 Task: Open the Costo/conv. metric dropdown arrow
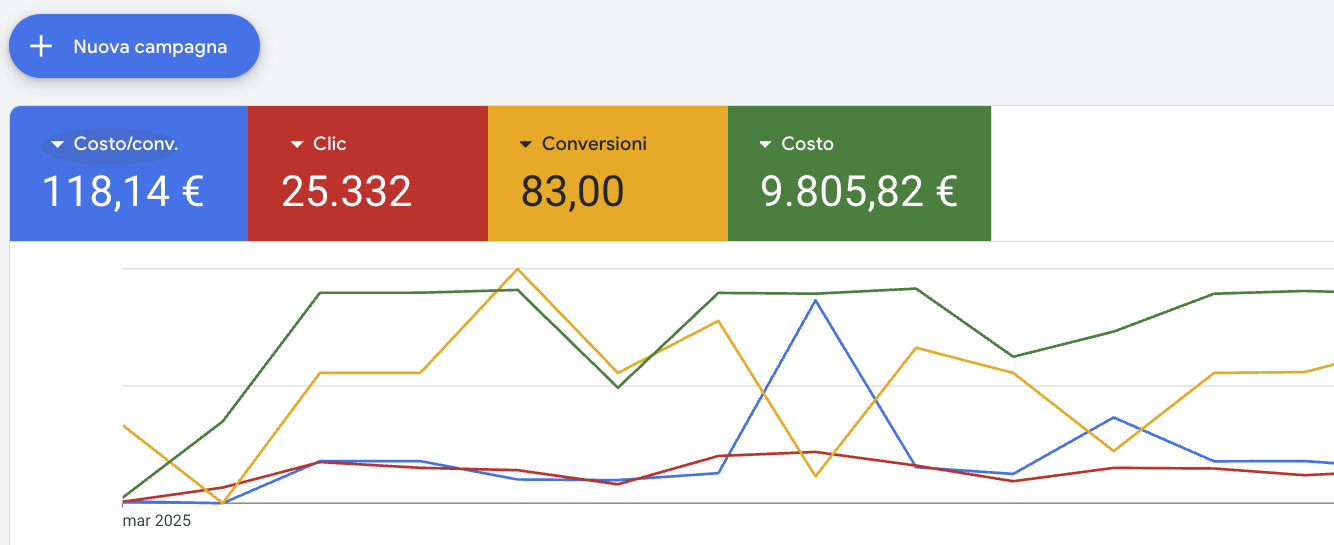[x=58, y=145]
